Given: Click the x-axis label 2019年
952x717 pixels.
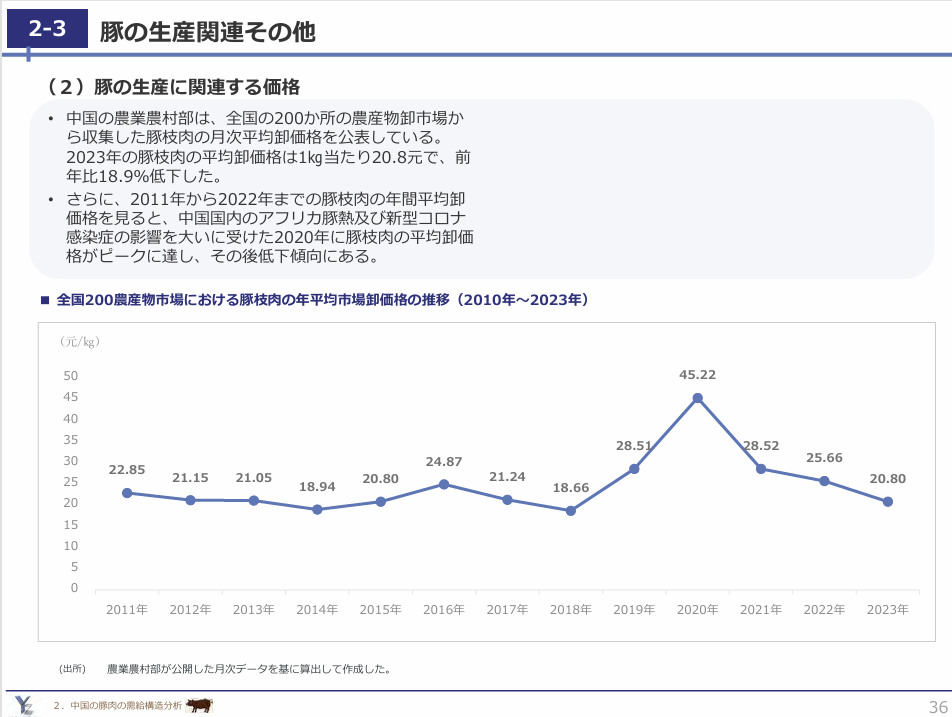Looking at the screenshot, I should (634, 610).
